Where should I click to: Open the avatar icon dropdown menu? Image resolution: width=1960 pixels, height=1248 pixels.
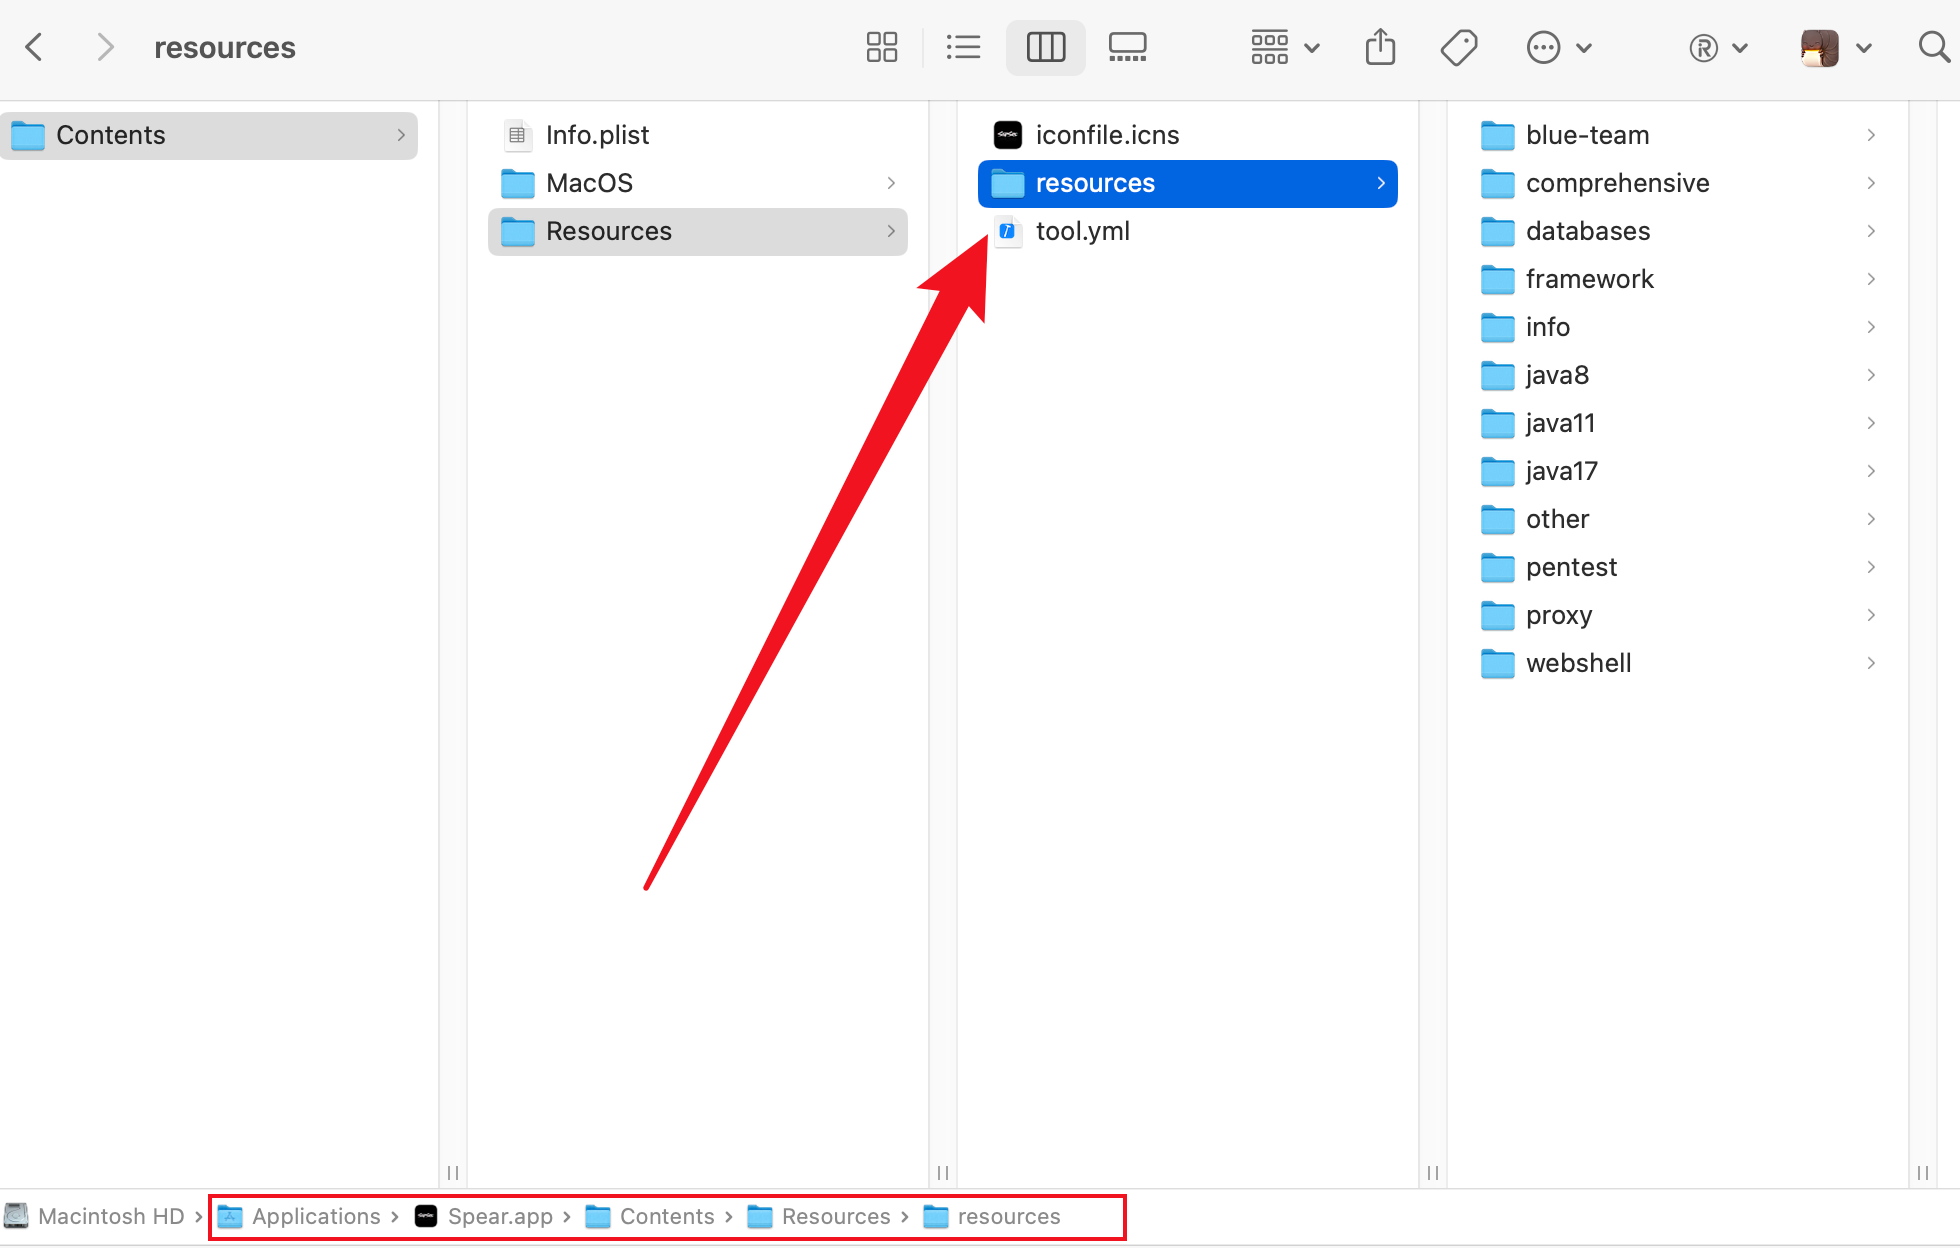pyautogui.click(x=1835, y=47)
